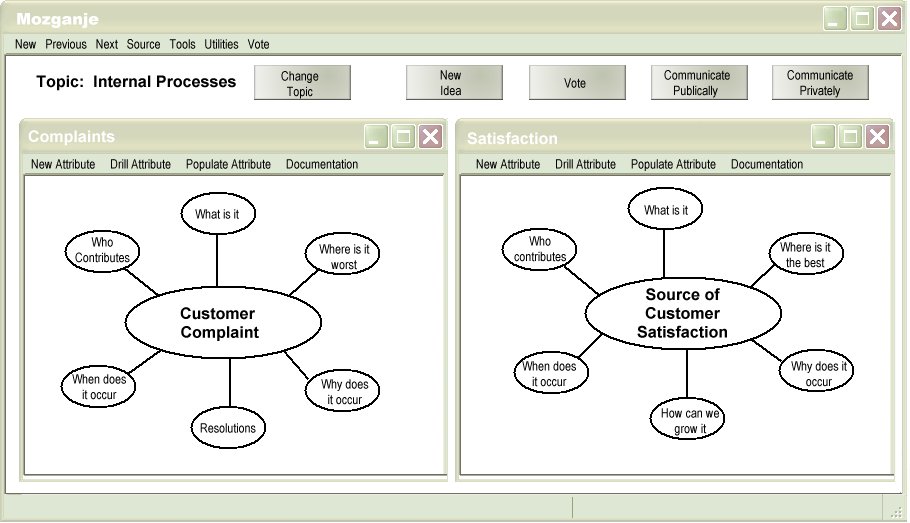The width and height of the screenshot is (910, 523).
Task: Click the Vote button in toolbar
Action: pos(576,83)
